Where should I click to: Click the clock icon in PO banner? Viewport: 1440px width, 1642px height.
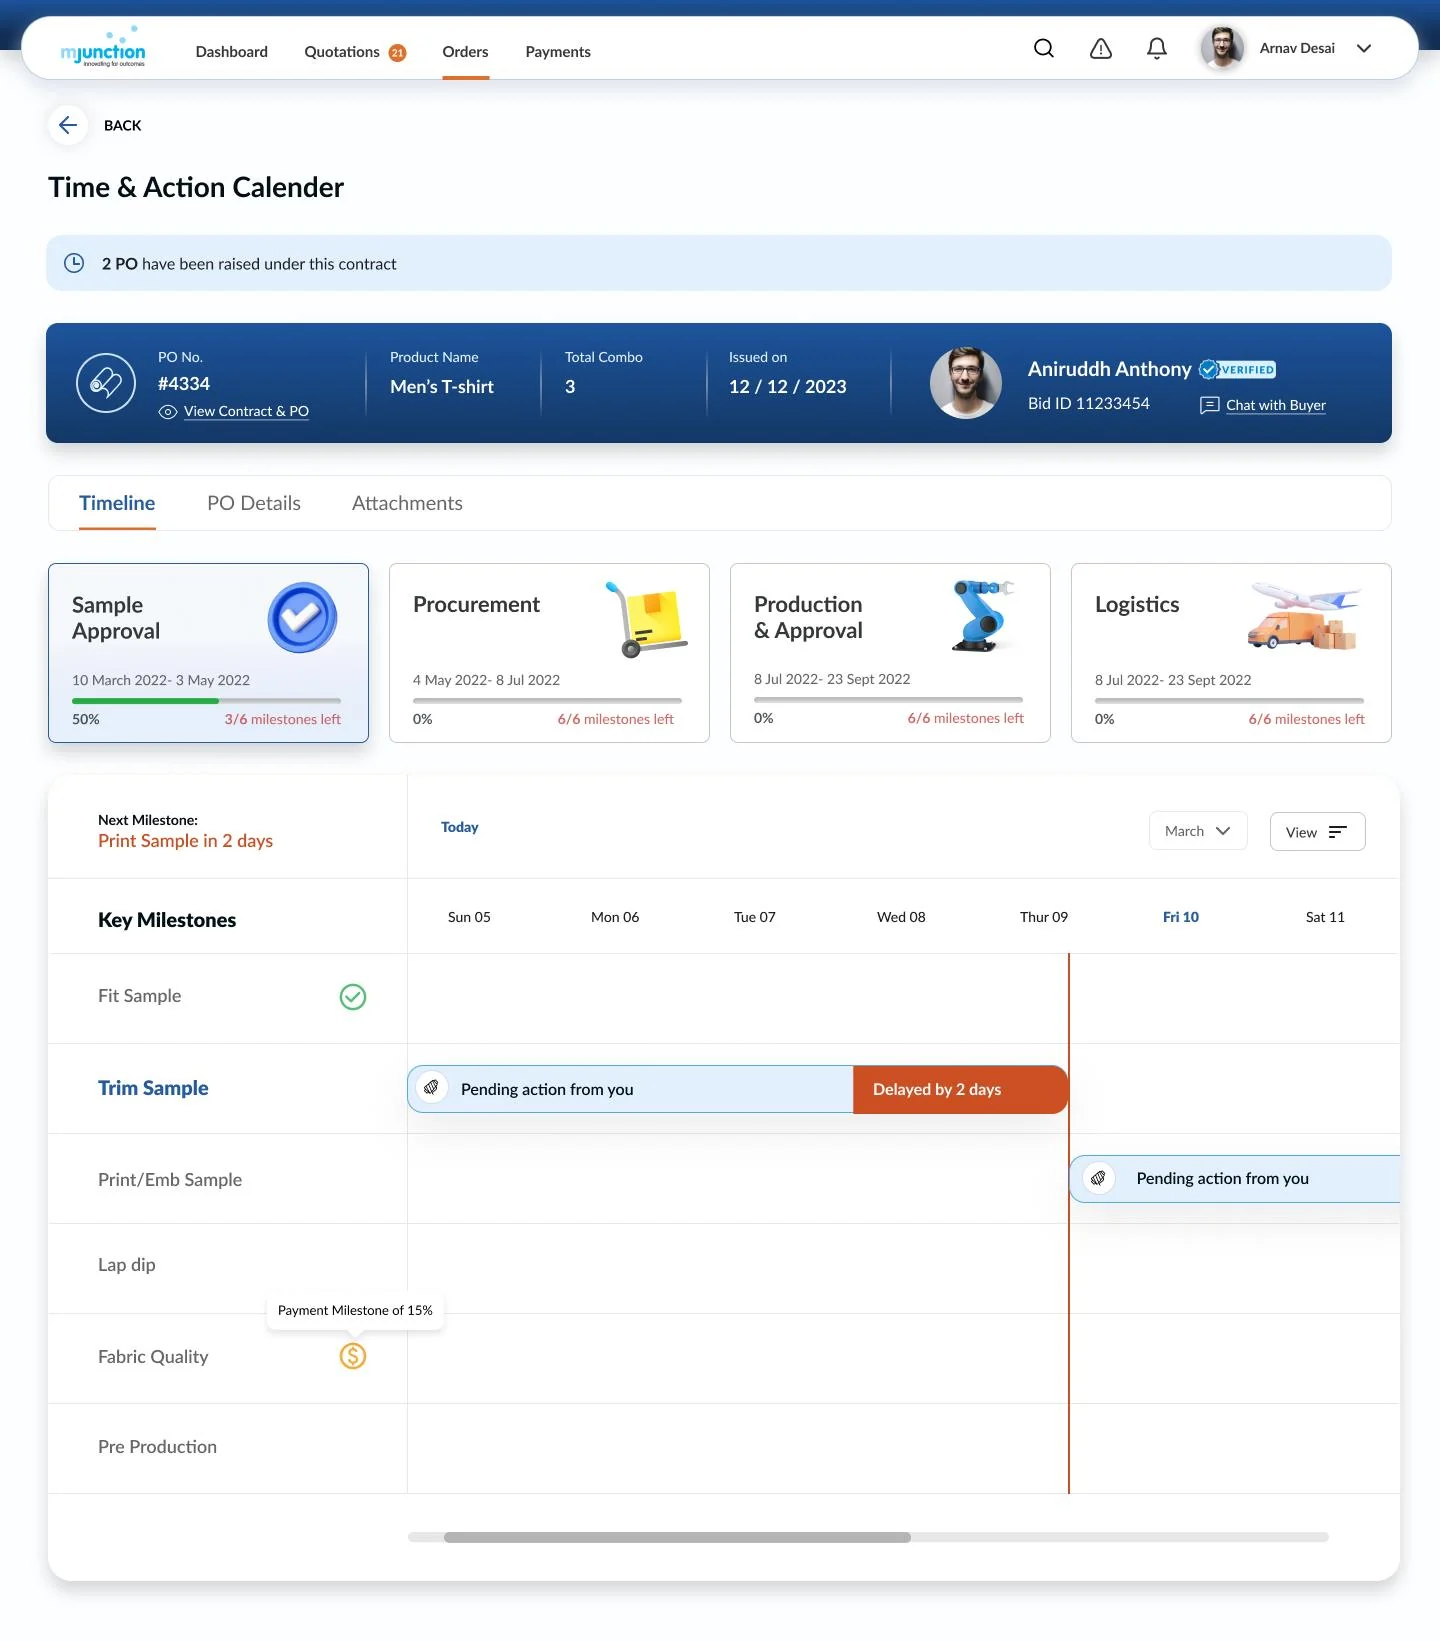[x=74, y=263]
